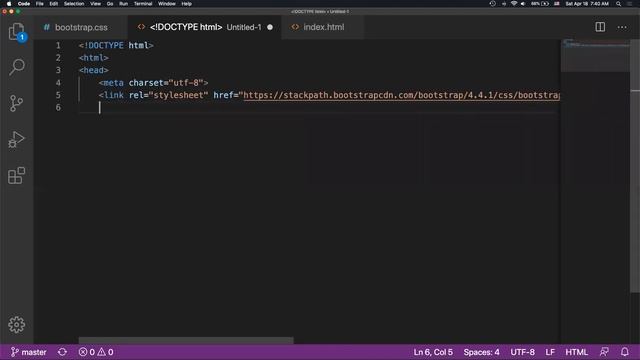
Task: Click the Time Machine menu bar icon
Action: click(493, 4)
